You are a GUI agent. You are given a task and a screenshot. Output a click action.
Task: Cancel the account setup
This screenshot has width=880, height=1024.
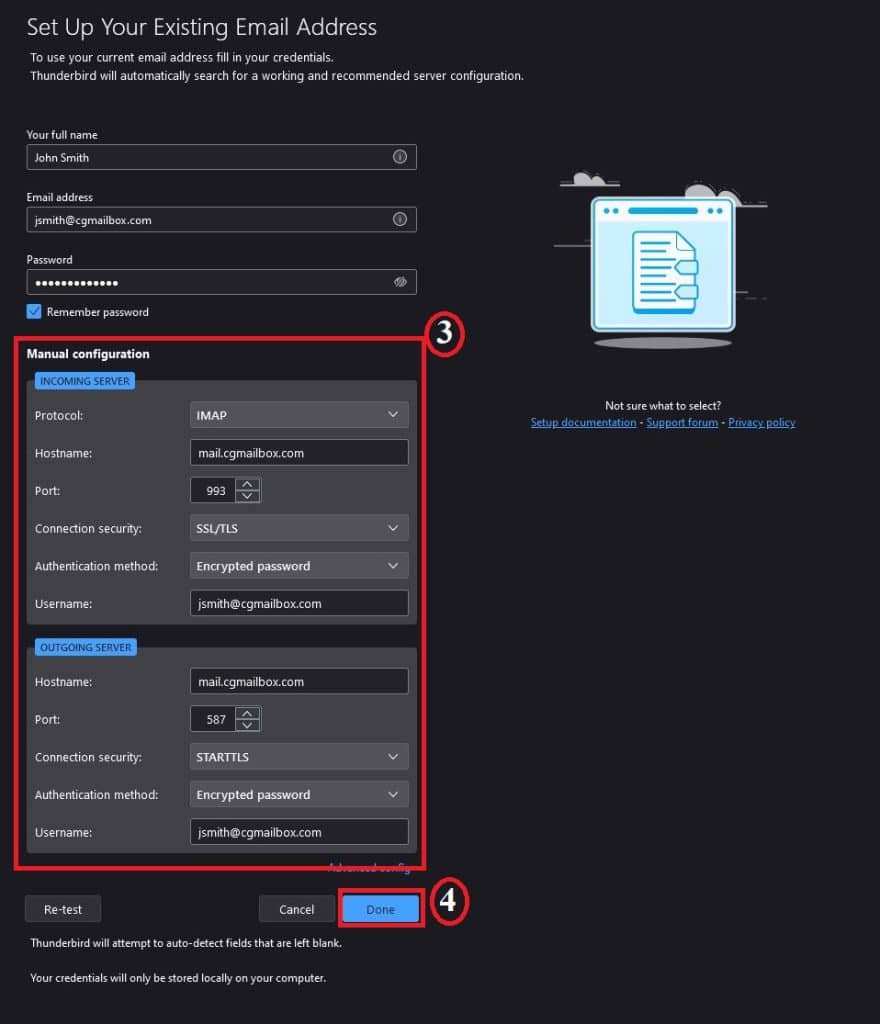[x=296, y=909]
